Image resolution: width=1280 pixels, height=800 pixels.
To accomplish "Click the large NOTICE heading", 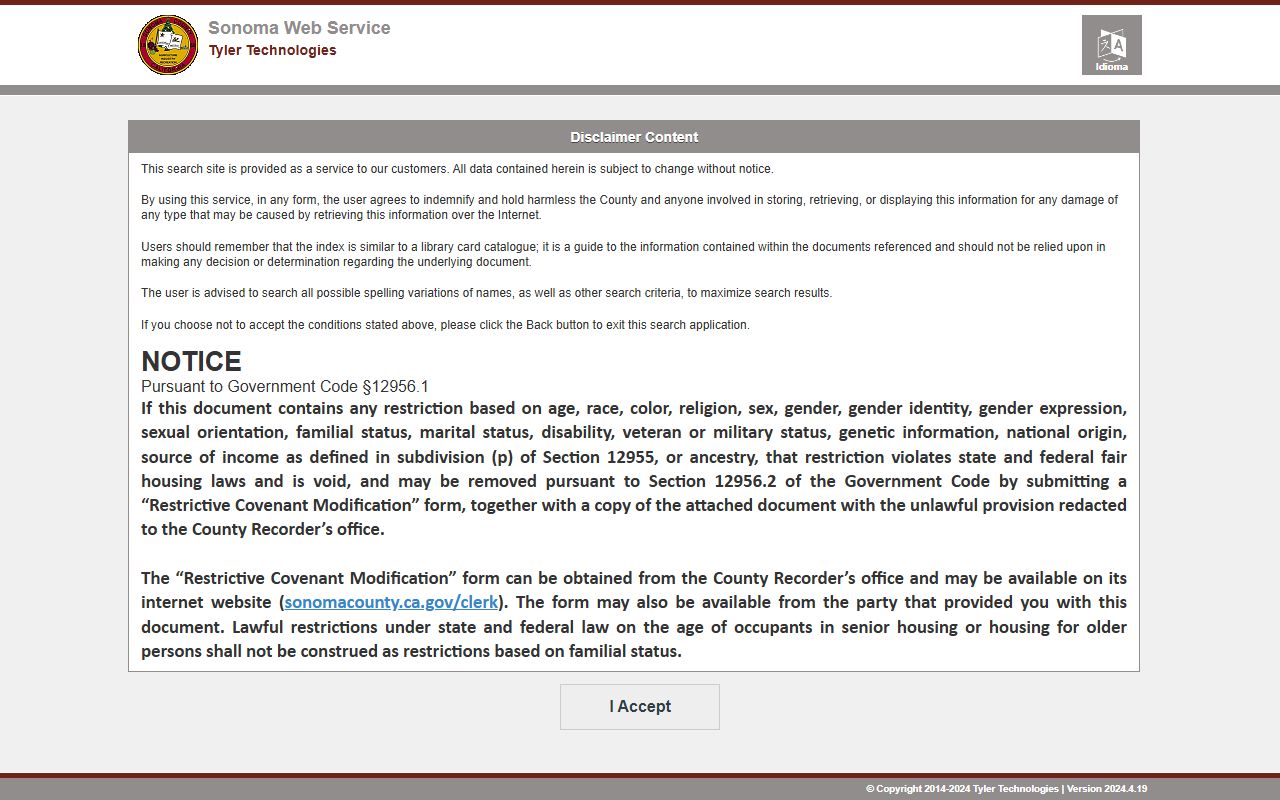I will [191, 361].
